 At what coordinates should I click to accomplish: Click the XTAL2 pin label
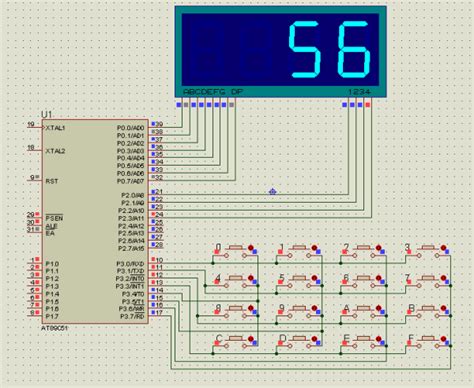[x=55, y=151]
